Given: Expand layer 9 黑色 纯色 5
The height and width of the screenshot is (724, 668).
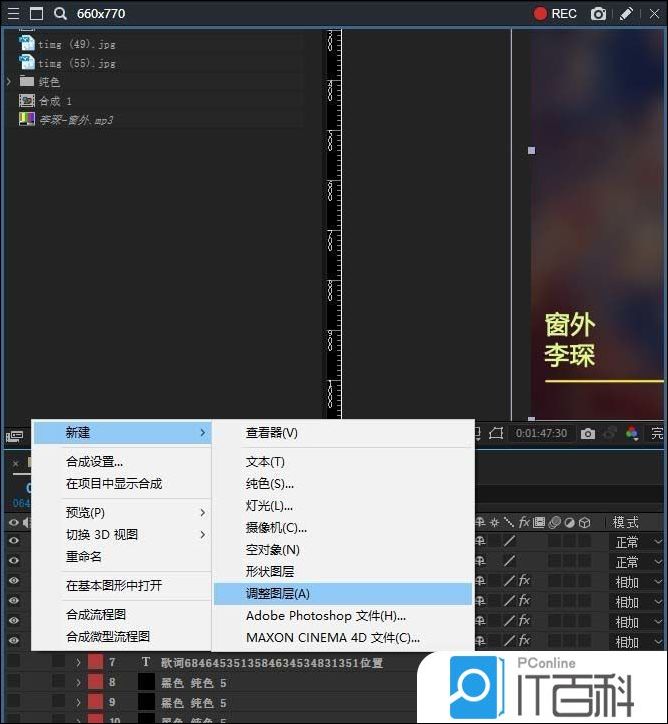Looking at the screenshot, I should pyautogui.click(x=78, y=702).
